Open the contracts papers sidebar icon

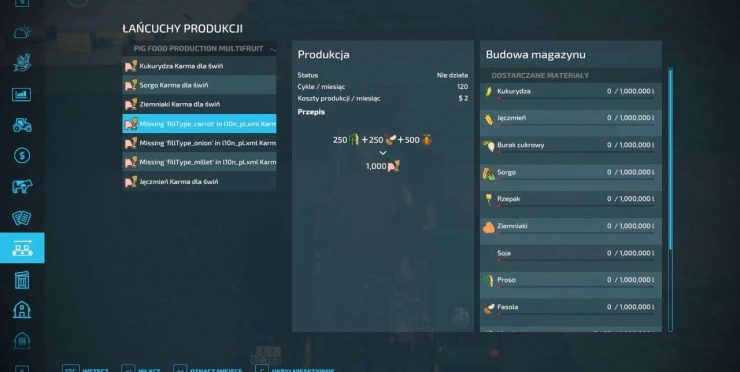click(22, 218)
